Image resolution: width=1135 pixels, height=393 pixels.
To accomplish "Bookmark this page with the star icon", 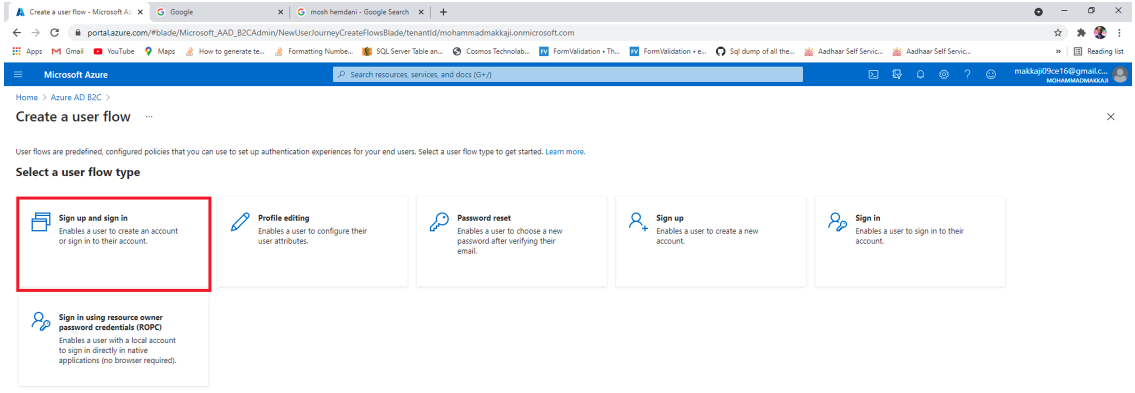I will (x=1058, y=33).
